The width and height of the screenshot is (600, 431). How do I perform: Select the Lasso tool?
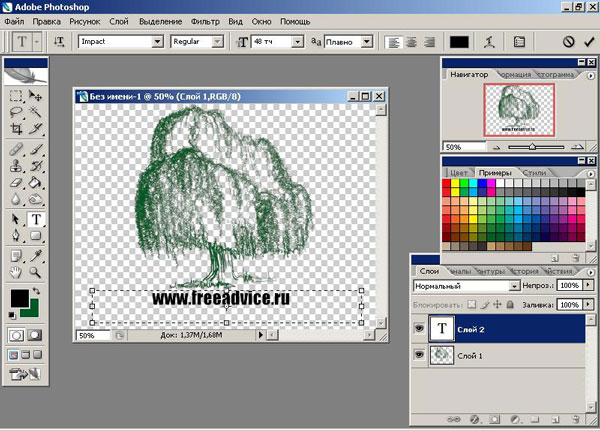[16, 112]
